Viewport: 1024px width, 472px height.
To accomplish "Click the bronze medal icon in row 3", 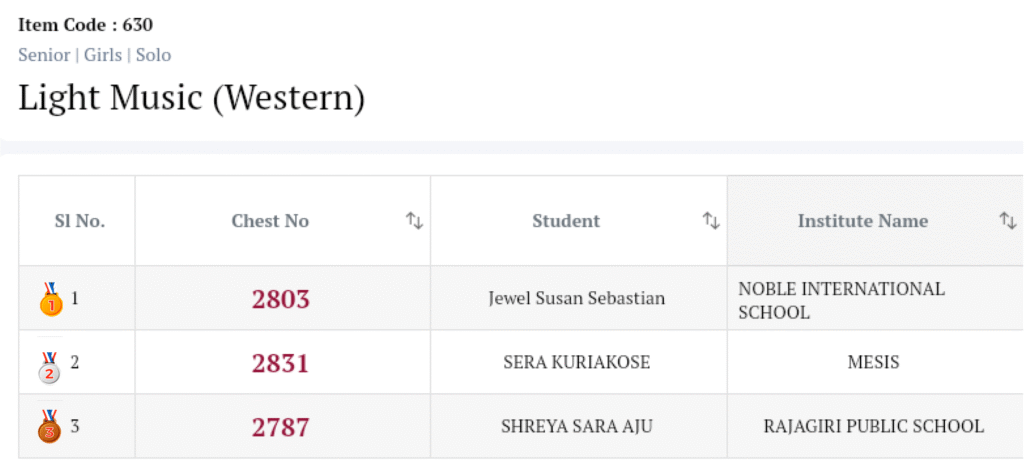I will 50,427.
